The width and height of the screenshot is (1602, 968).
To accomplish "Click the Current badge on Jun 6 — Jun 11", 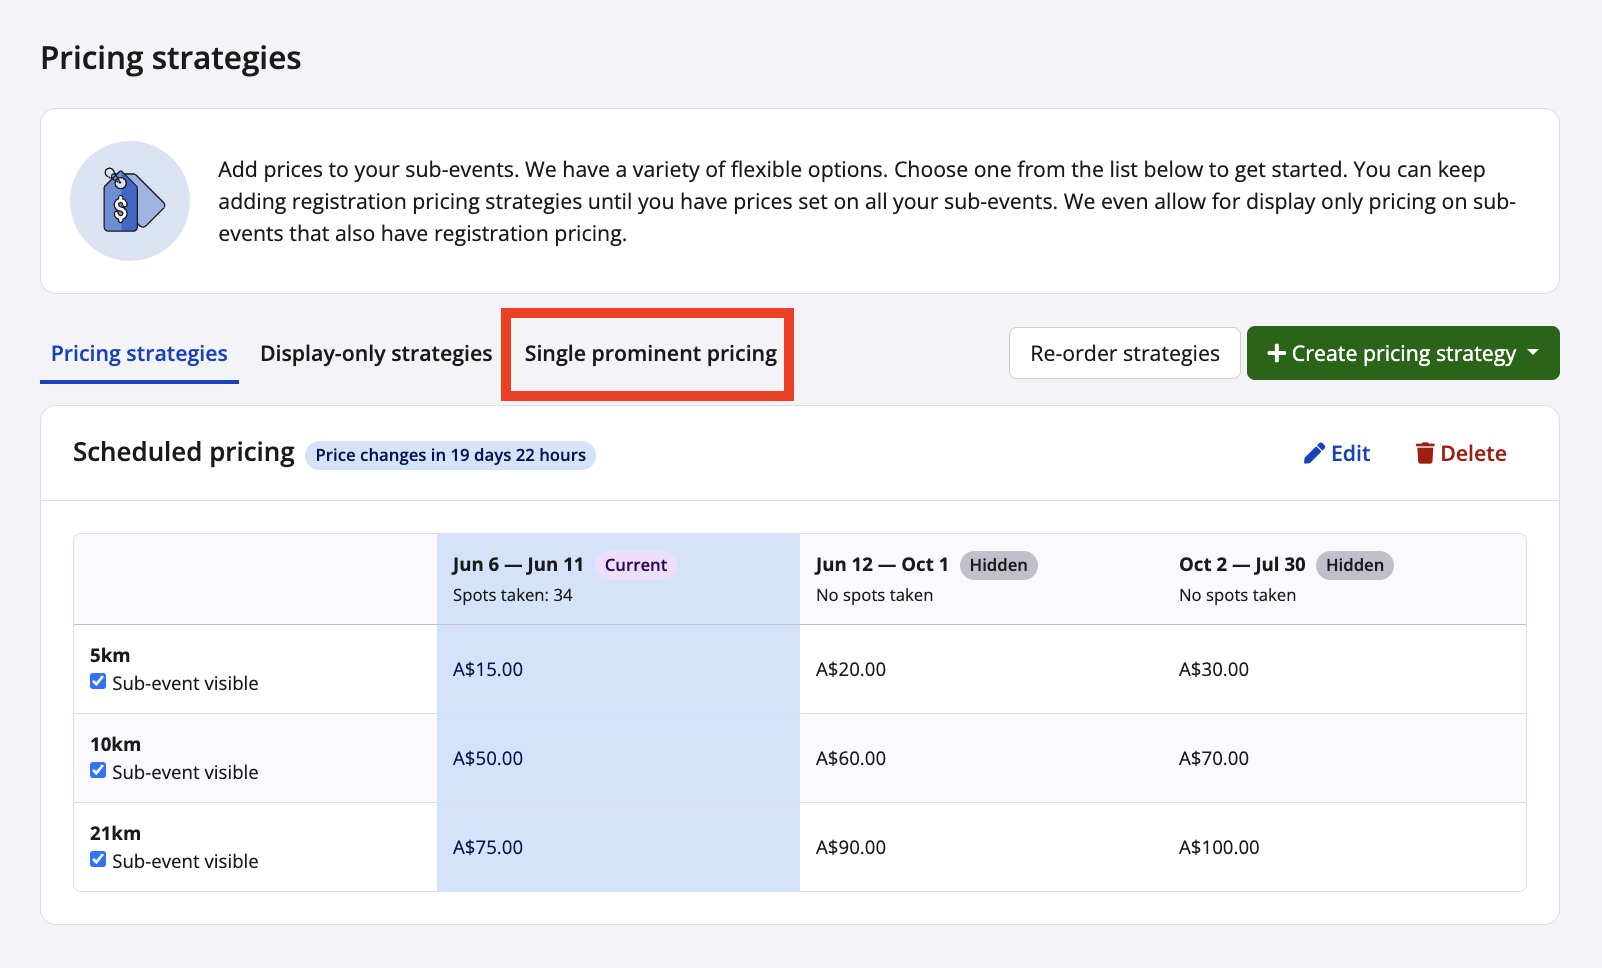I will click(635, 565).
